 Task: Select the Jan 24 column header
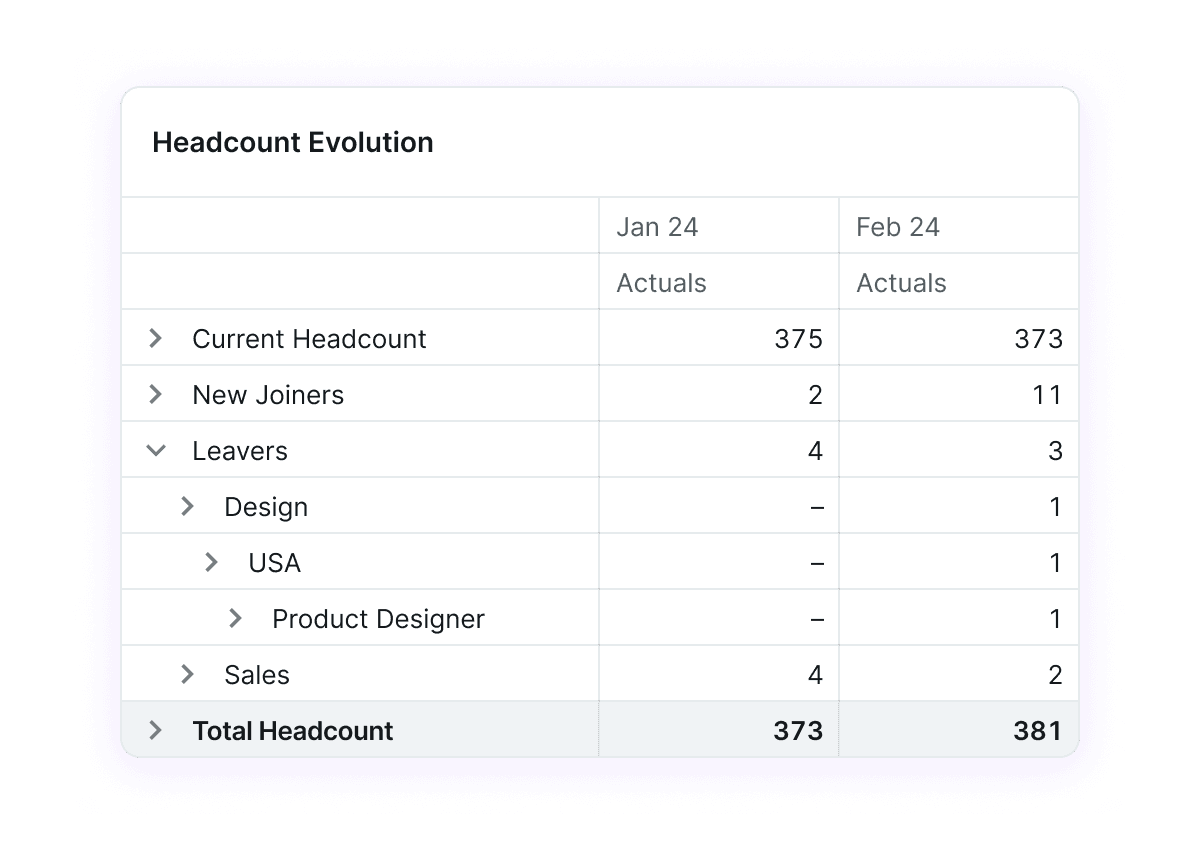(657, 227)
